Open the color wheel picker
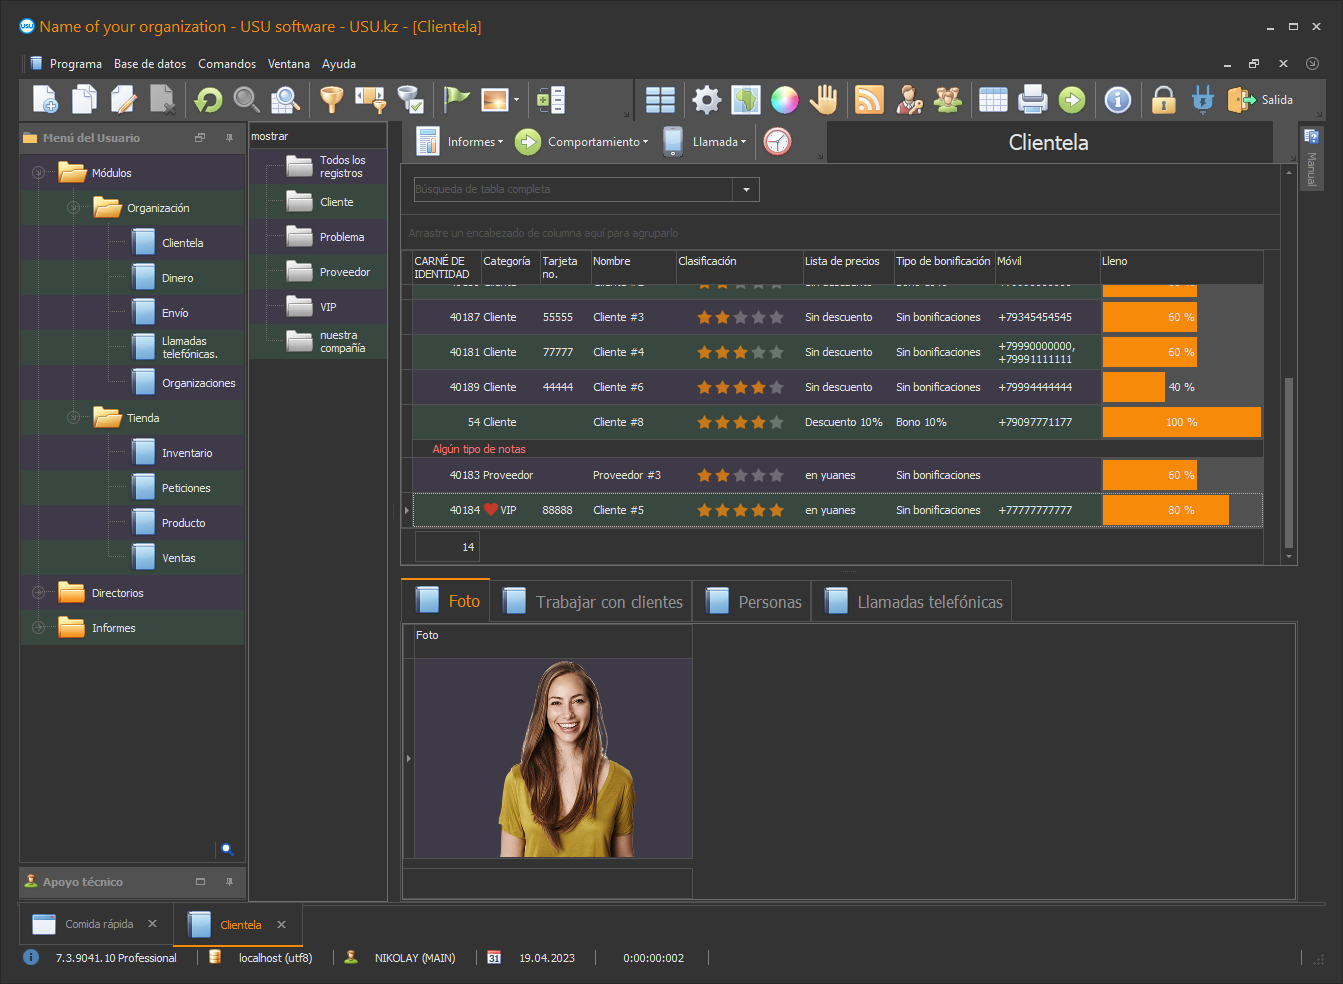1343x984 pixels. point(784,100)
